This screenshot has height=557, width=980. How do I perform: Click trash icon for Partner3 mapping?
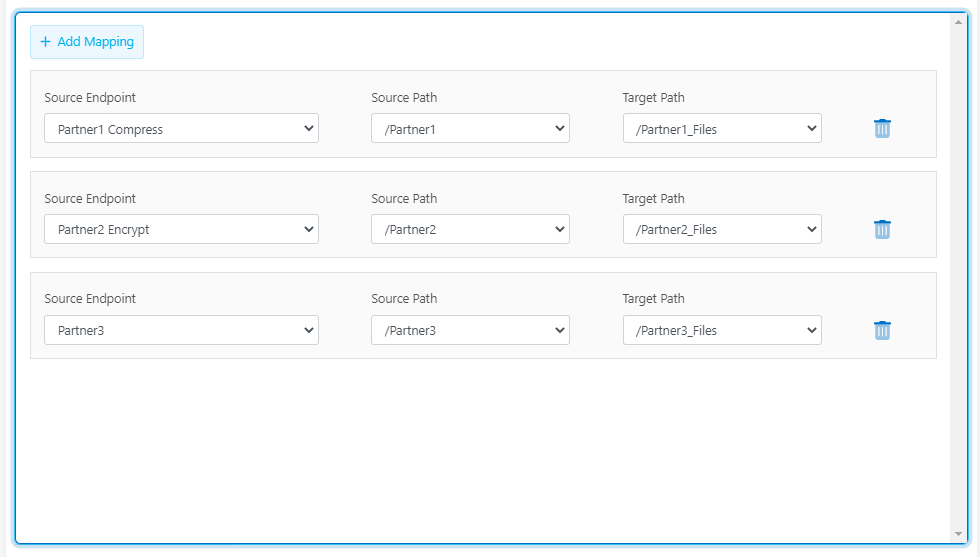tap(882, 330)
